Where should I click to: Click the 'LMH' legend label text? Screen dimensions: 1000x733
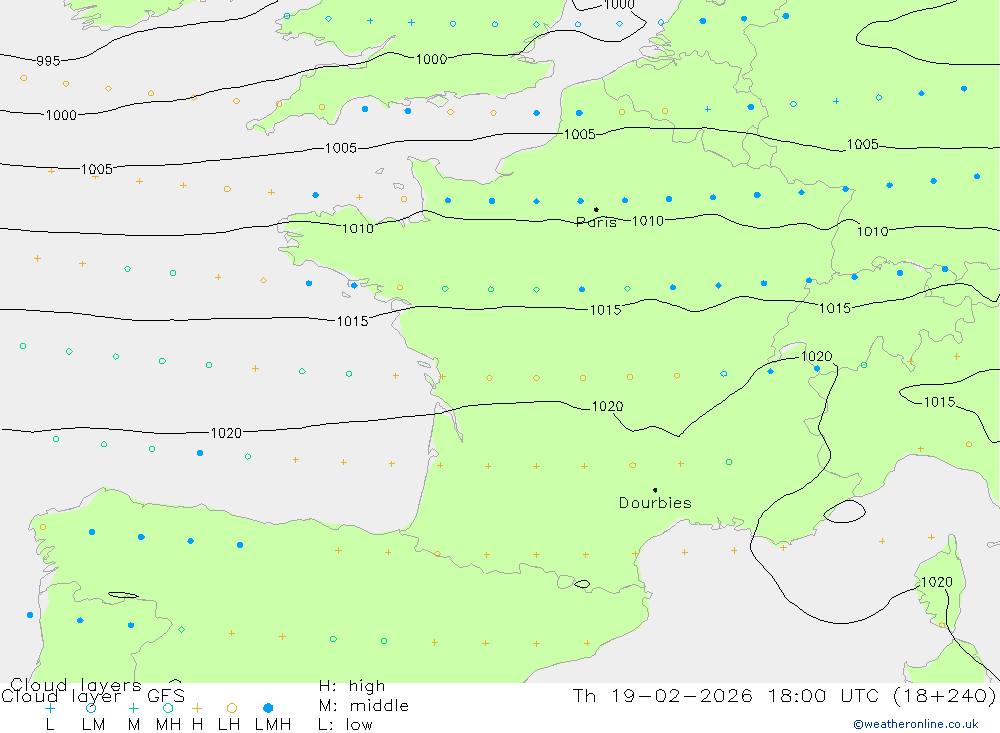(273, 725)
